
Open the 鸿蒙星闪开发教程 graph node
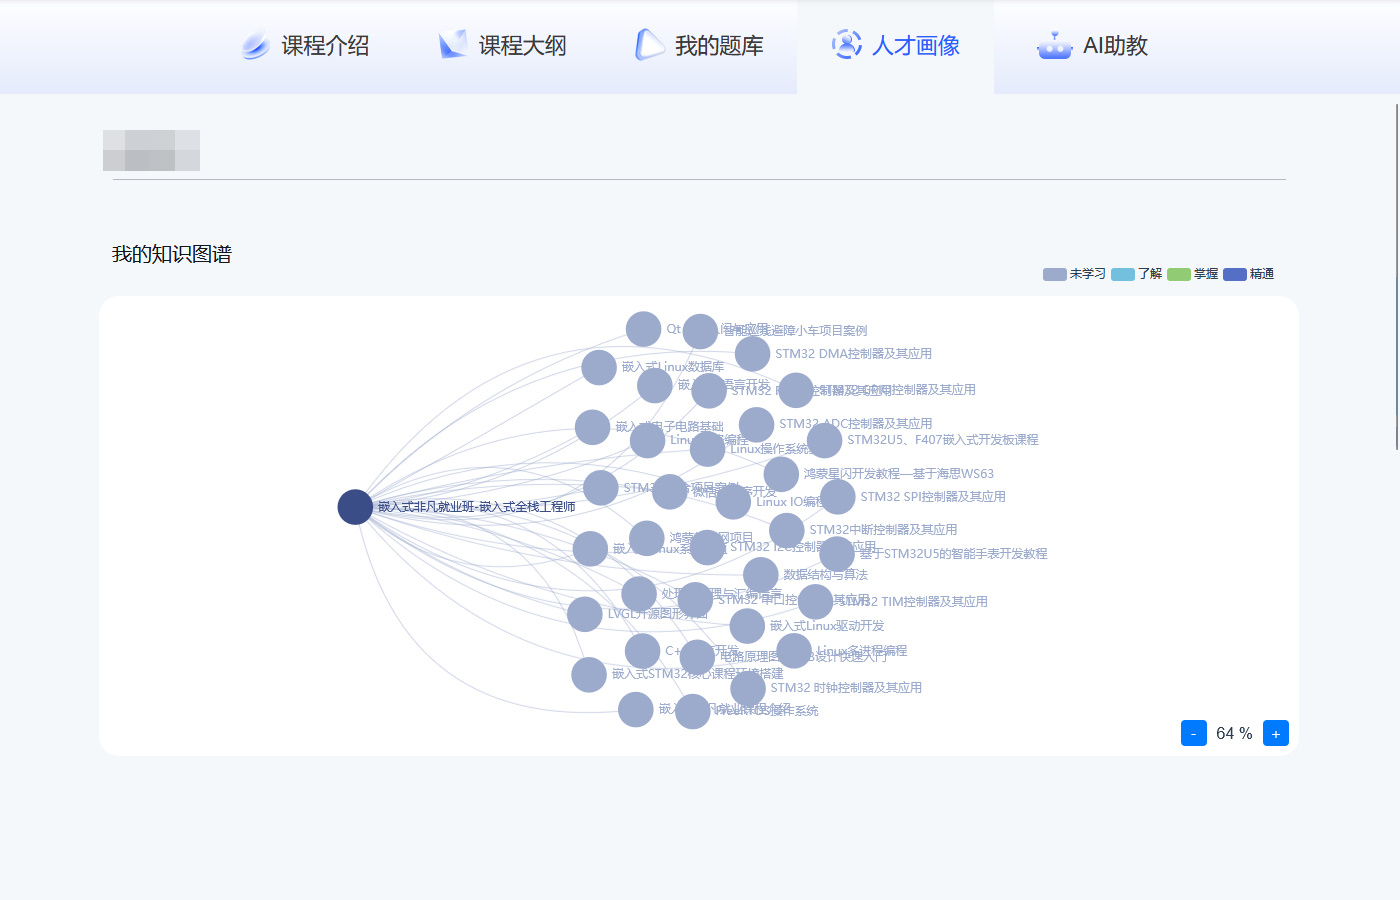[781, 474]
